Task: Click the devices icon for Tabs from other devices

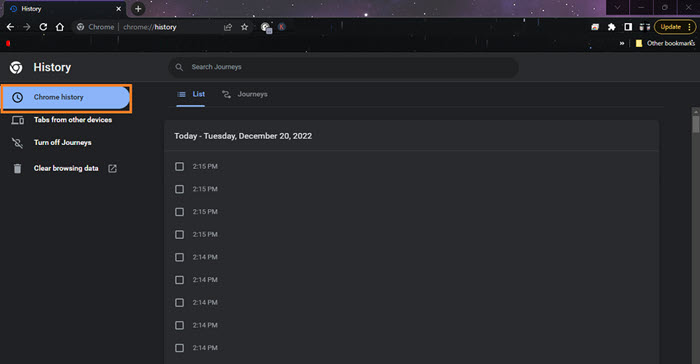Action: pyautogui.click(x=17, y=120)
